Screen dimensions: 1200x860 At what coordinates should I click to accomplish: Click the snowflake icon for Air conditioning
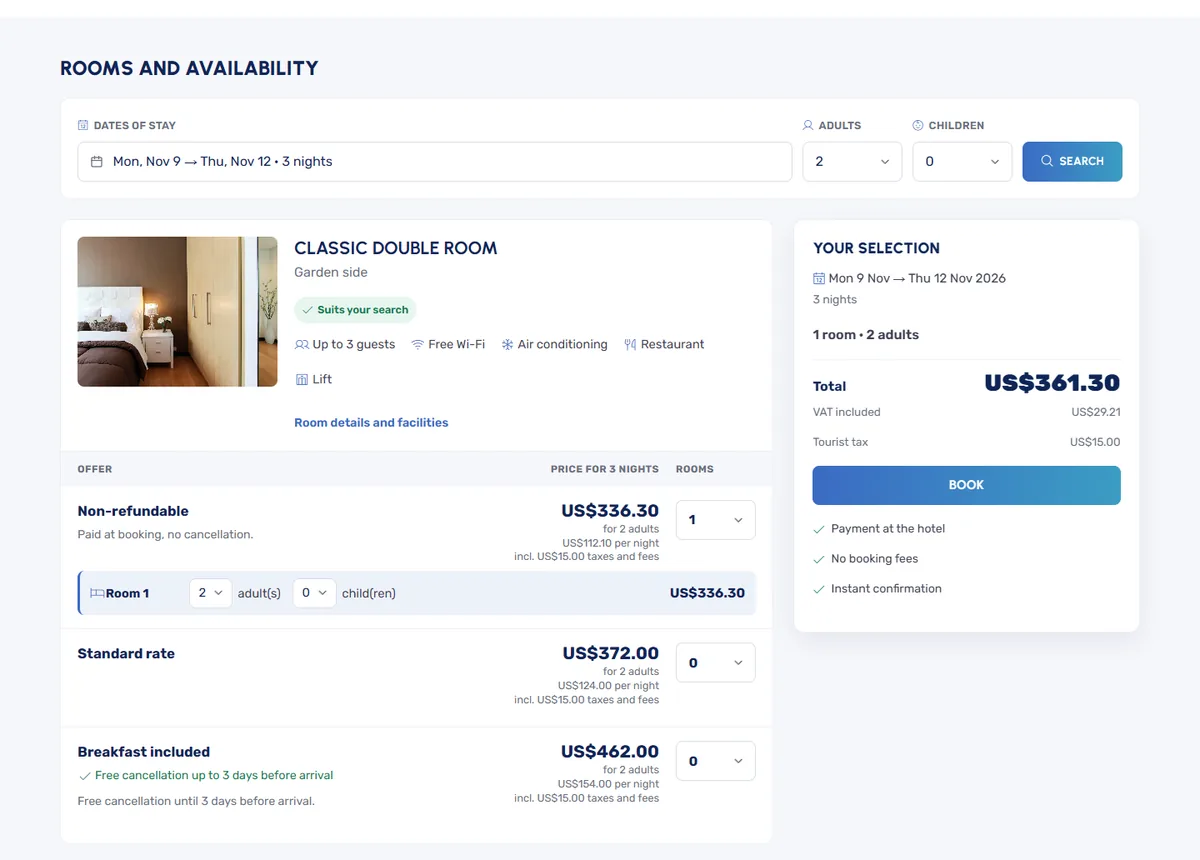pos(507,345)
